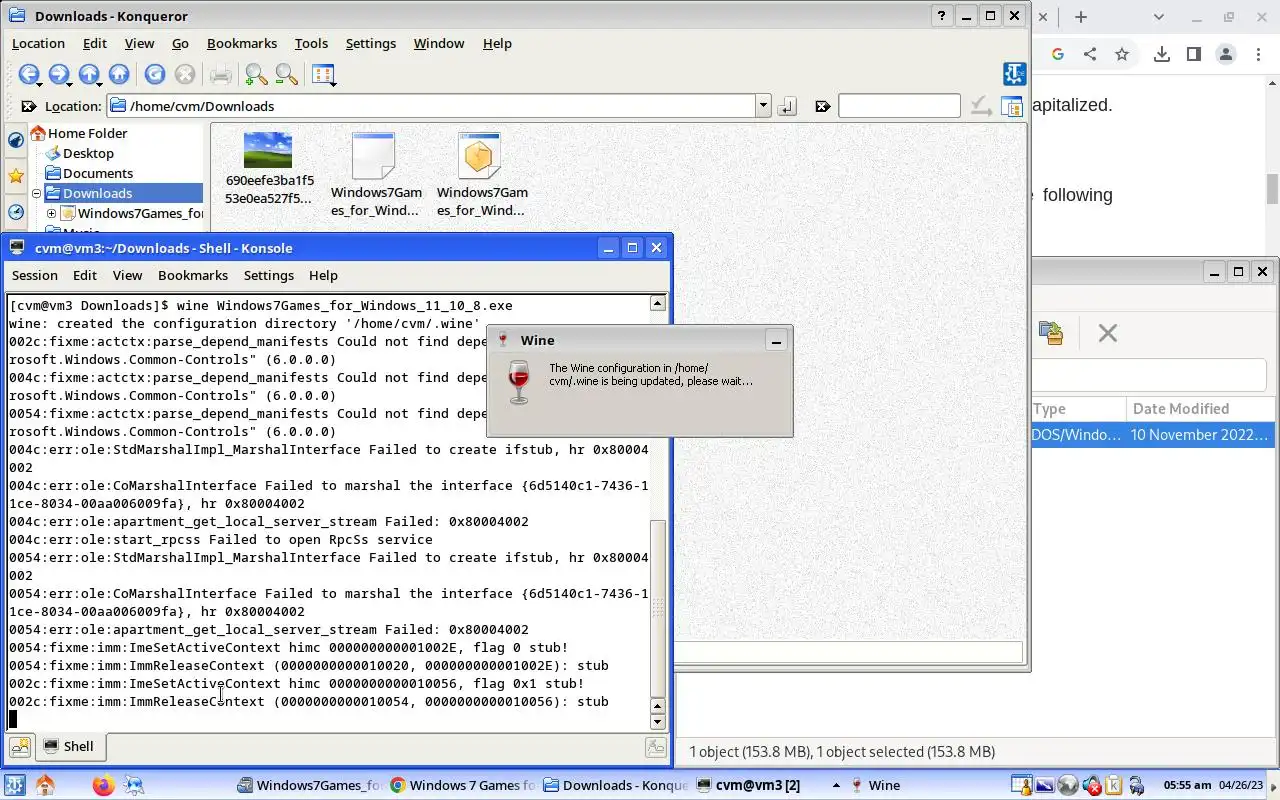Select Home Folder in the sidebar tree
Image resolution: width=1280 pixels, height=800 pixels.
[87, 133]
